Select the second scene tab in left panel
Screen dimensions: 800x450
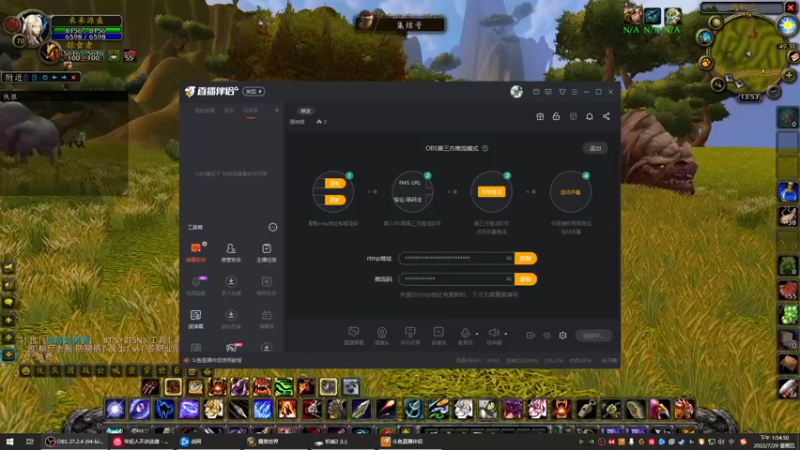point(229,111)
